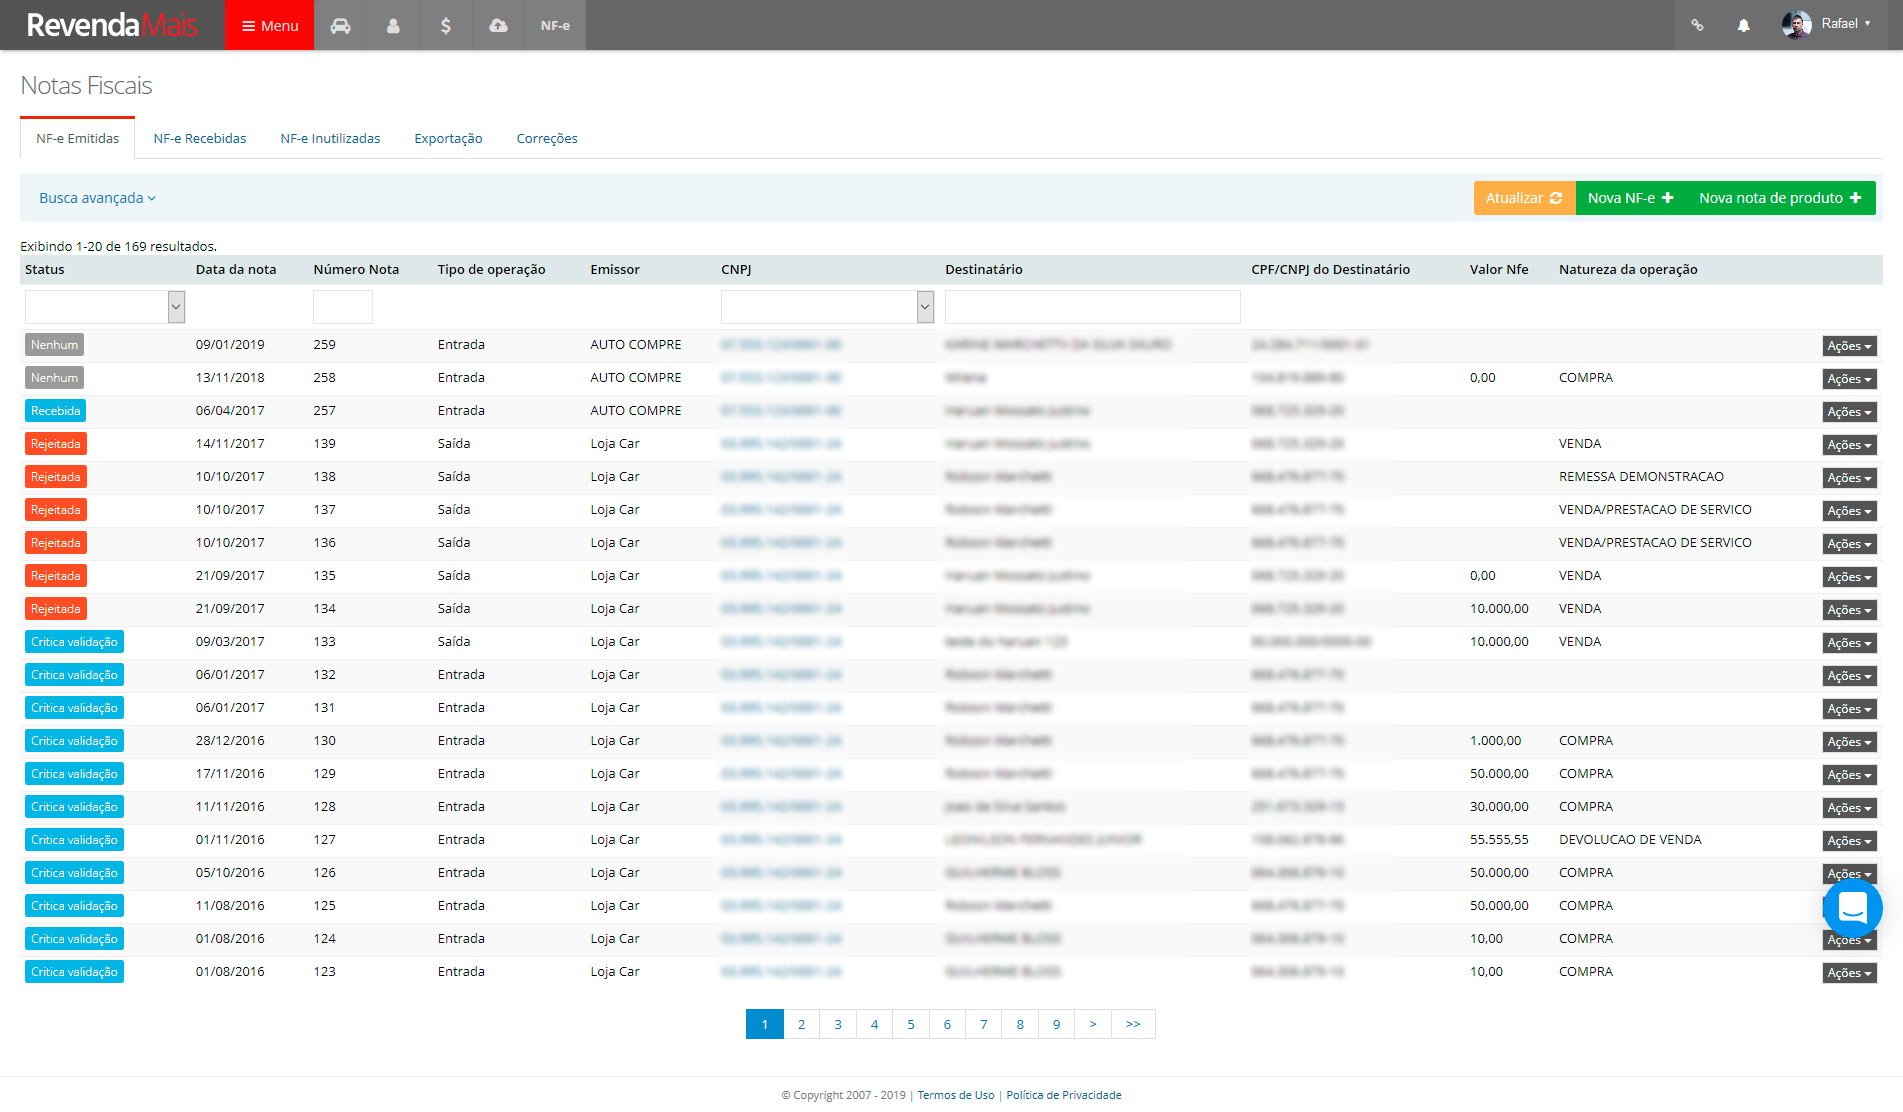
Task: Open the NF-e navbar shortcut
Action: click(555, 25)
